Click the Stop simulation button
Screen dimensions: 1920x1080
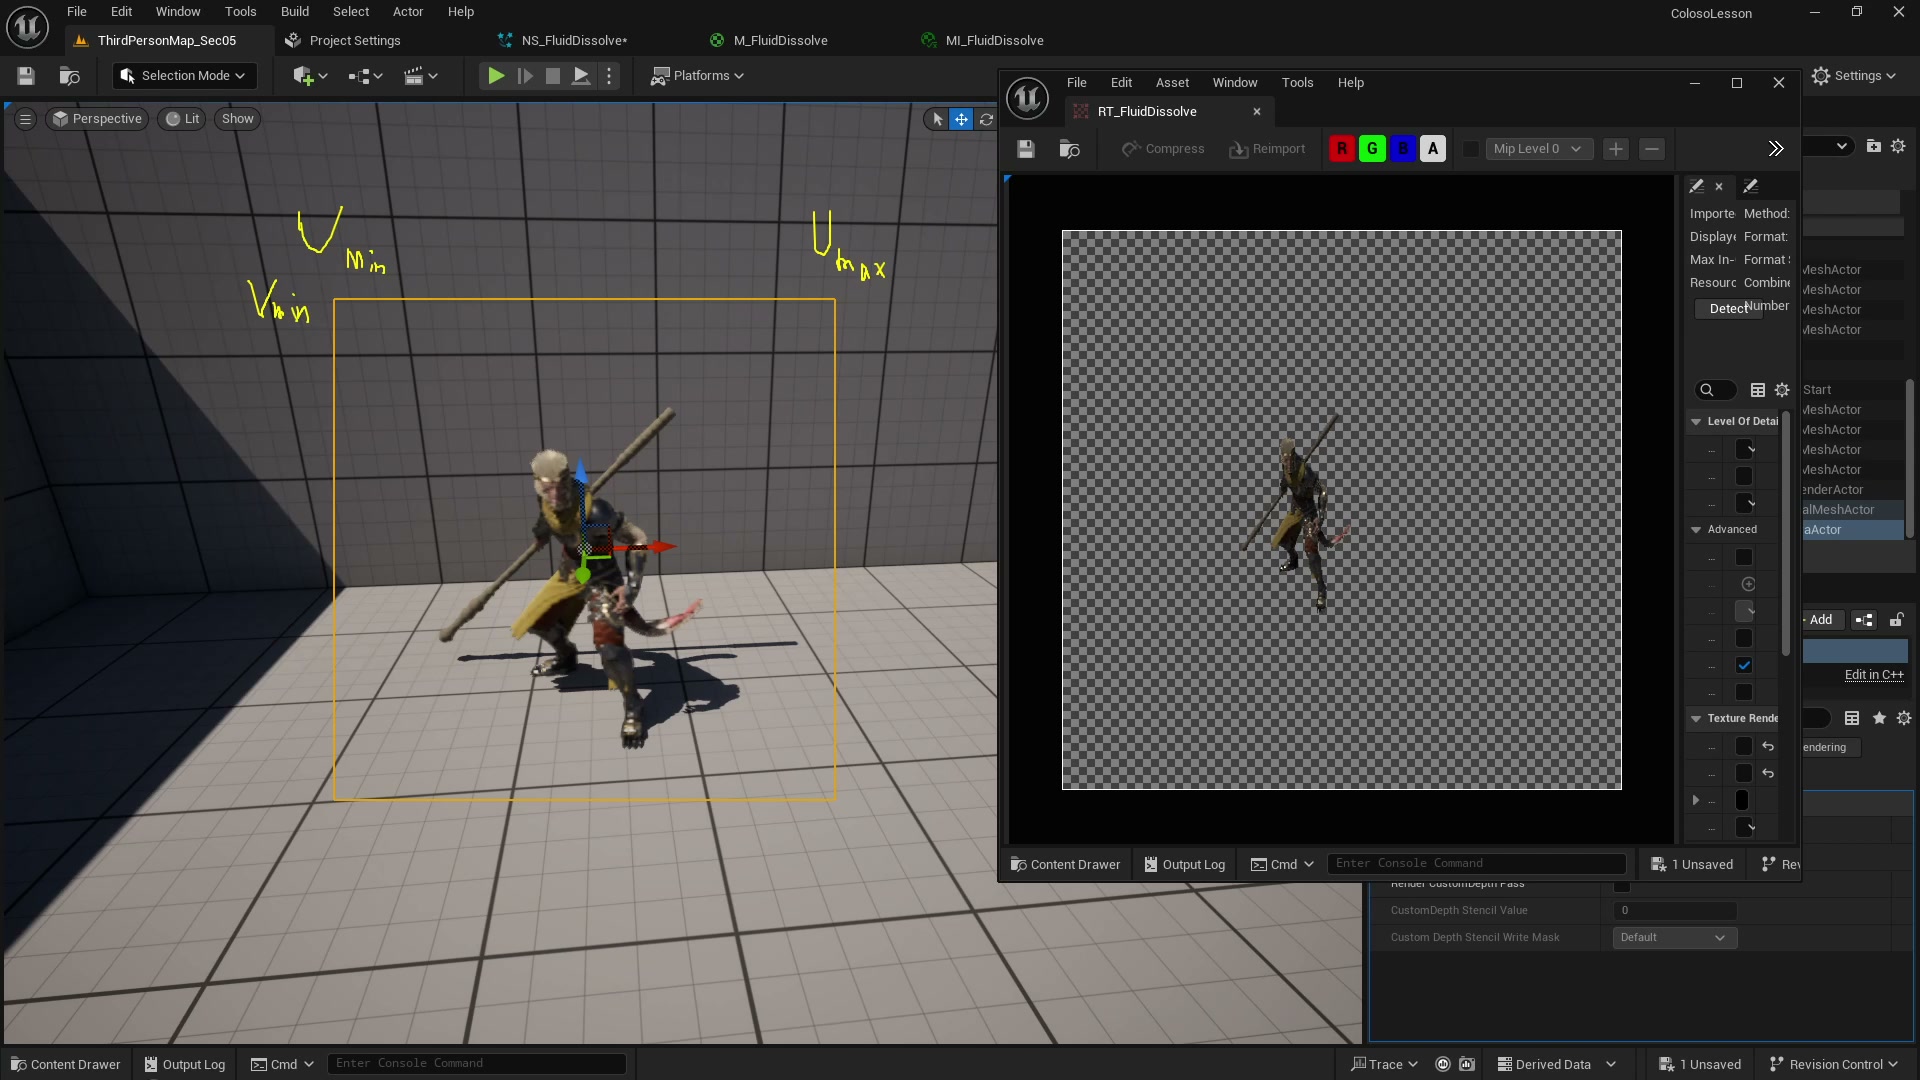coord(552,76)
